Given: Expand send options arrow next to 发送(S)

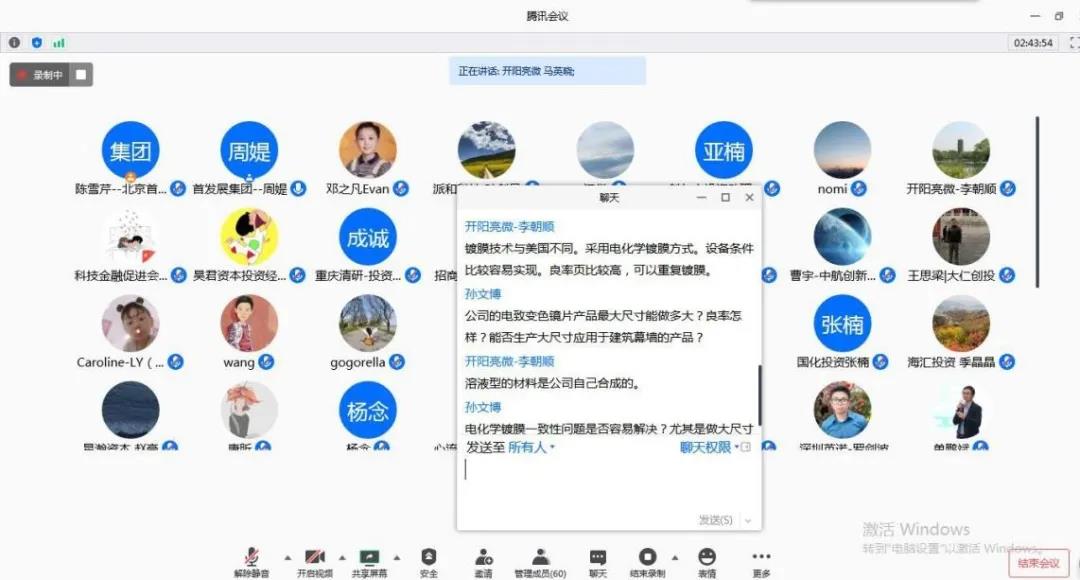Looking at the screenshot, I should 748,521.
